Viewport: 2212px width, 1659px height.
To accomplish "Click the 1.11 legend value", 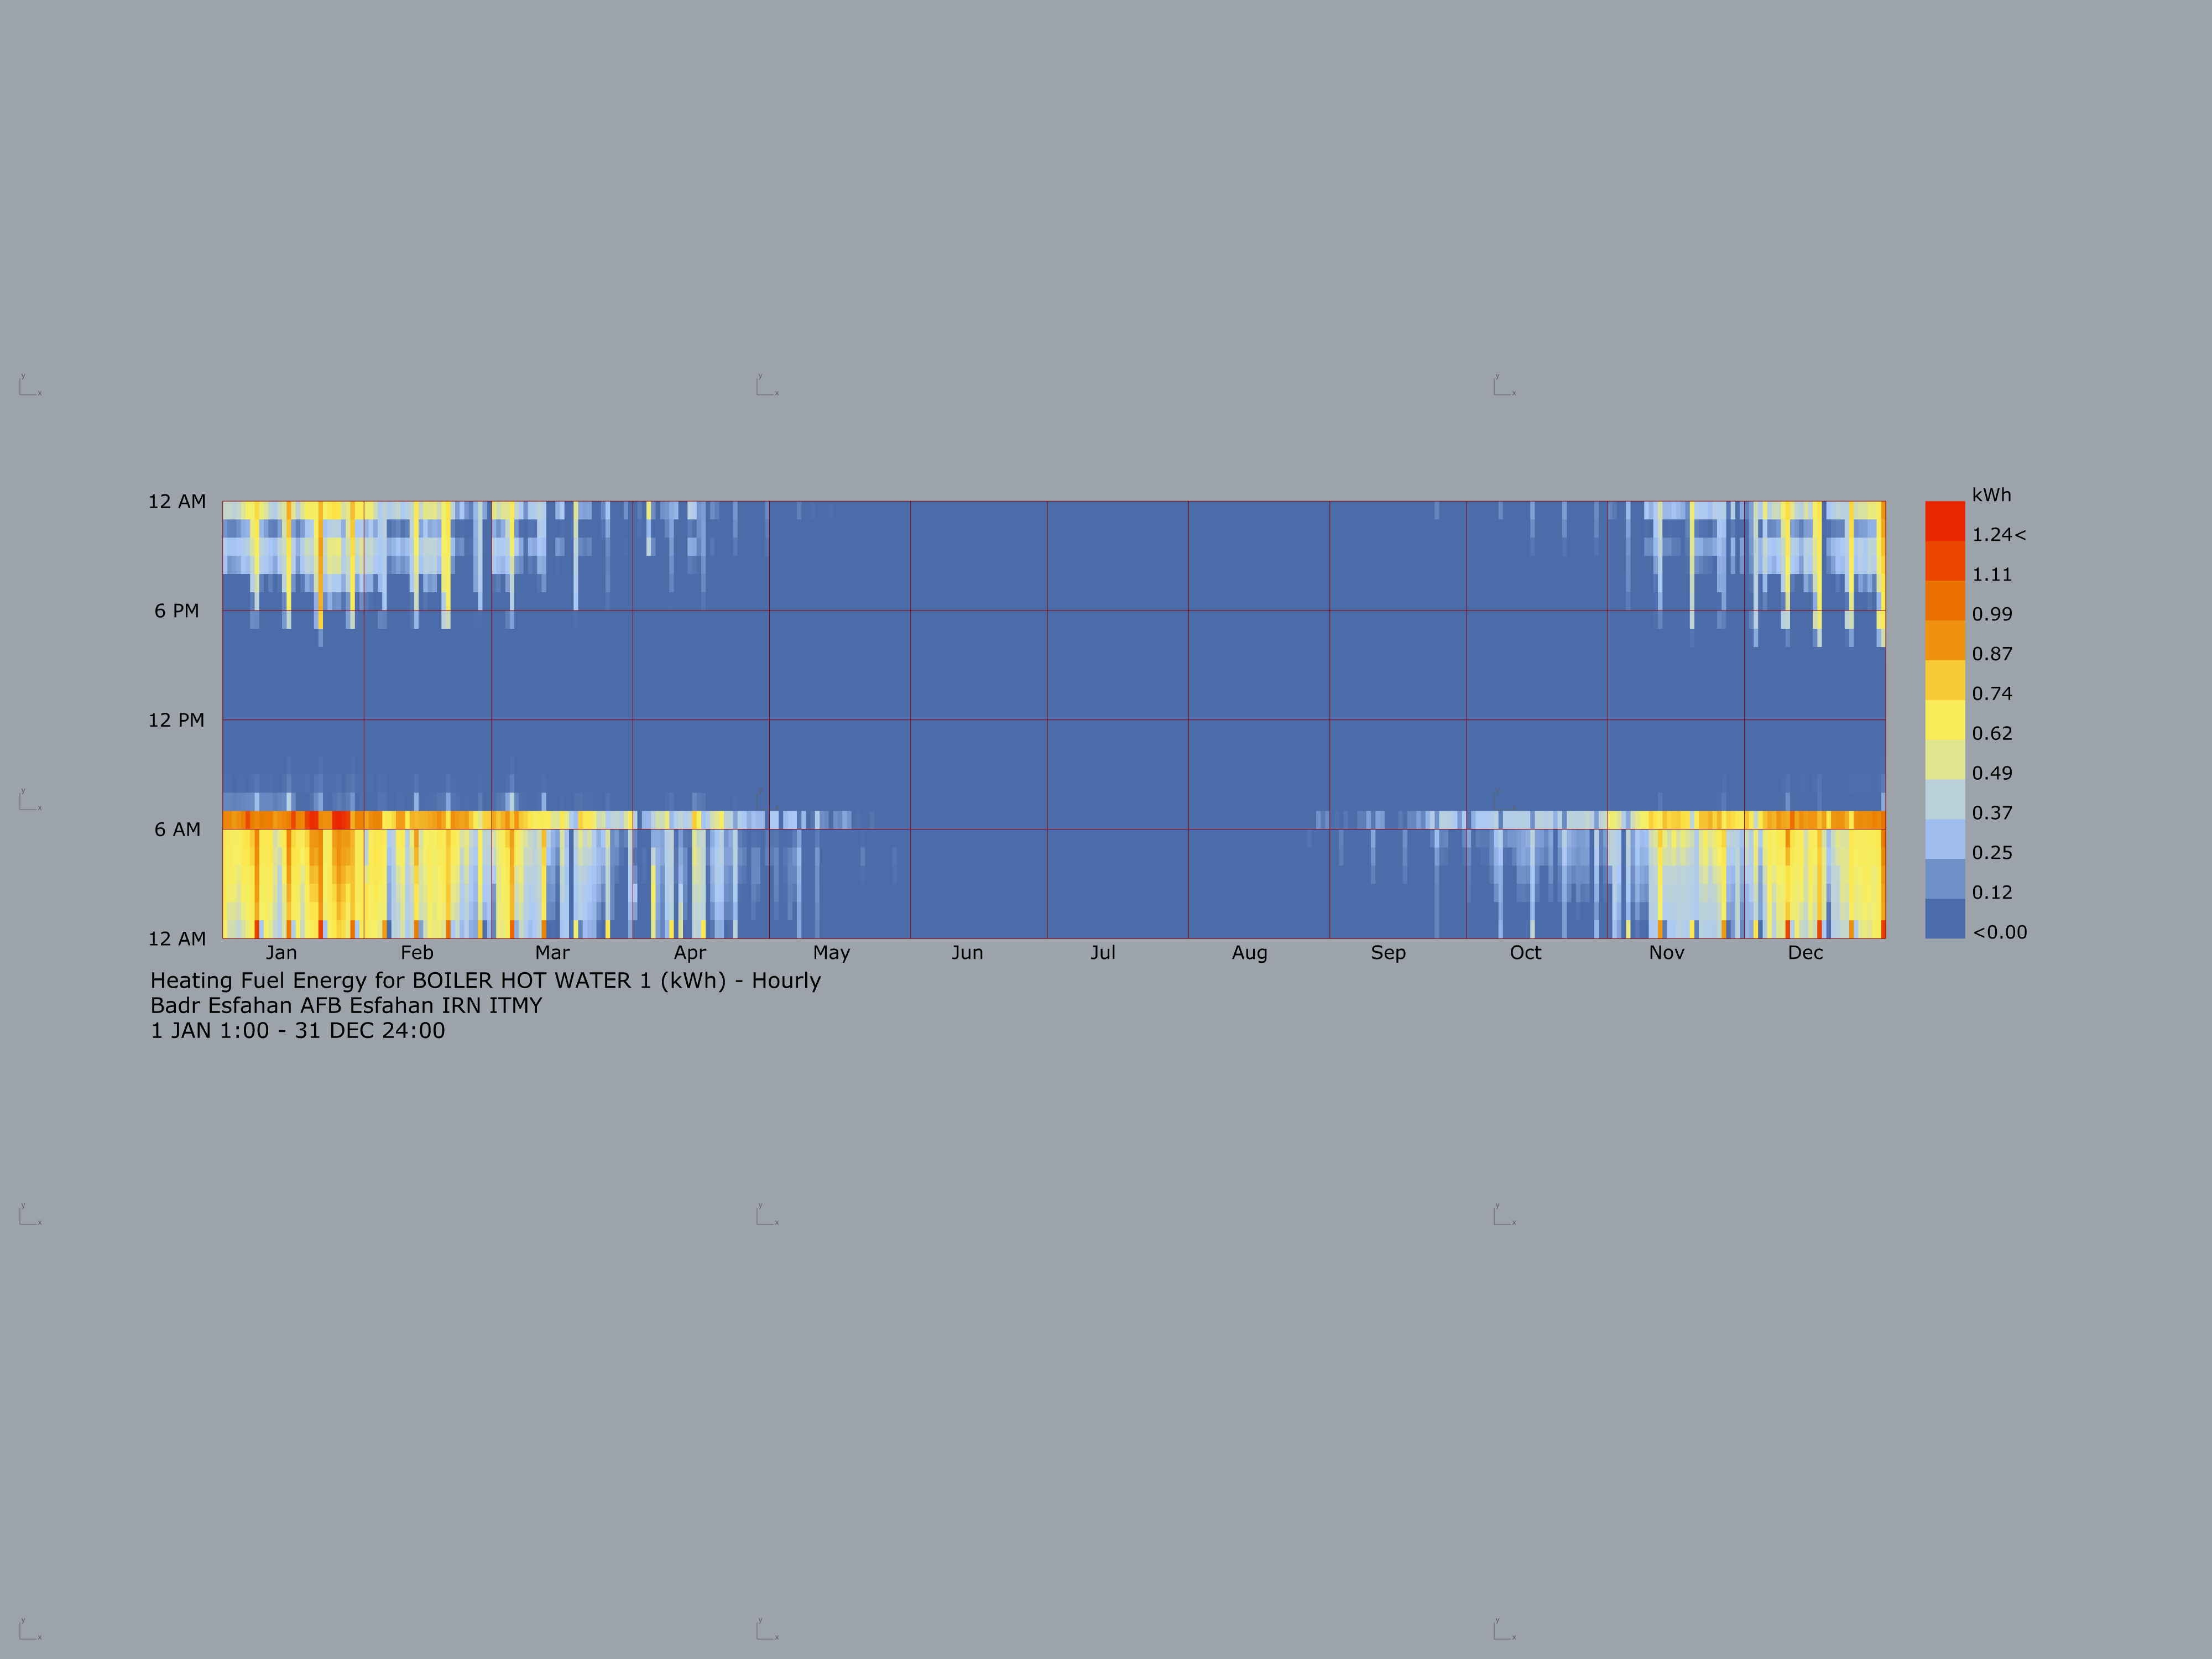I will pyautogui.click(x=1992, y=575).
